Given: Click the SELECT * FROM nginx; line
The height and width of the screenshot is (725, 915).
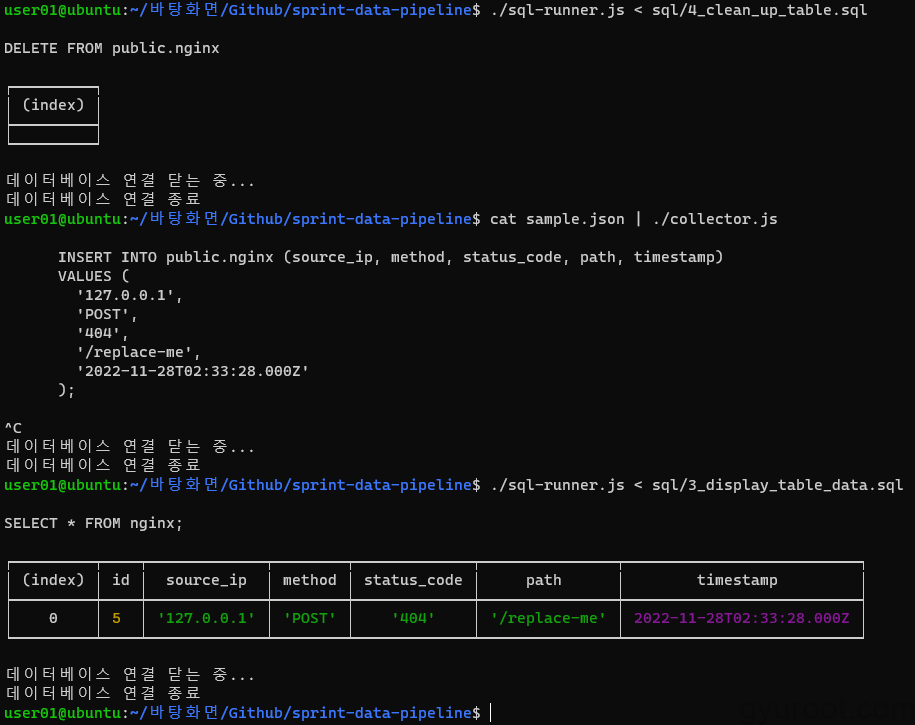Looking at the screenshot, I should tap(94, 523).
